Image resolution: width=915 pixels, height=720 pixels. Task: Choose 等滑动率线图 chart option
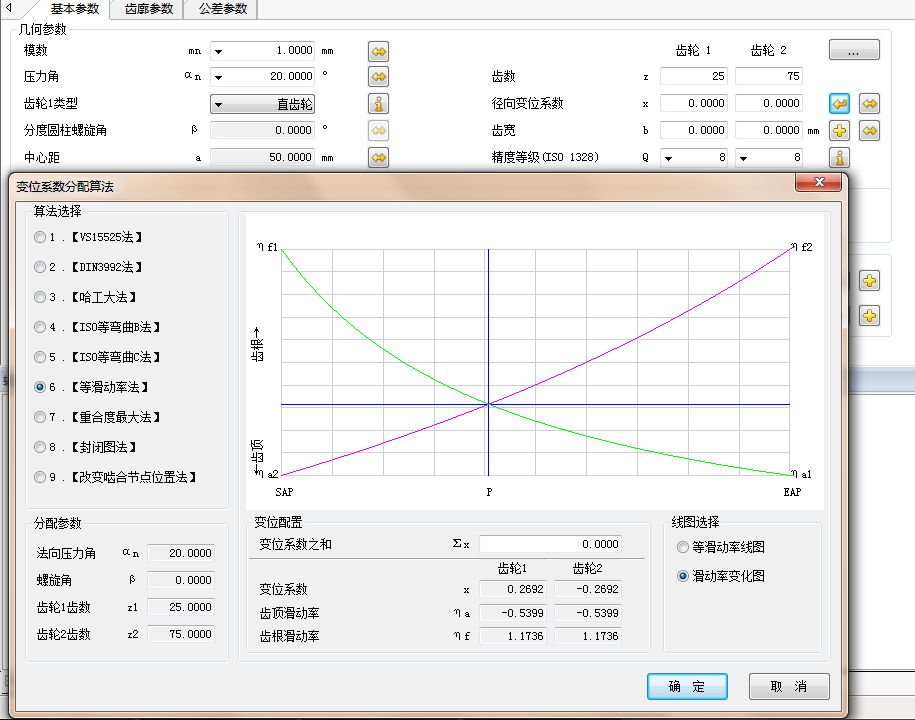click(x=683, y=547)
